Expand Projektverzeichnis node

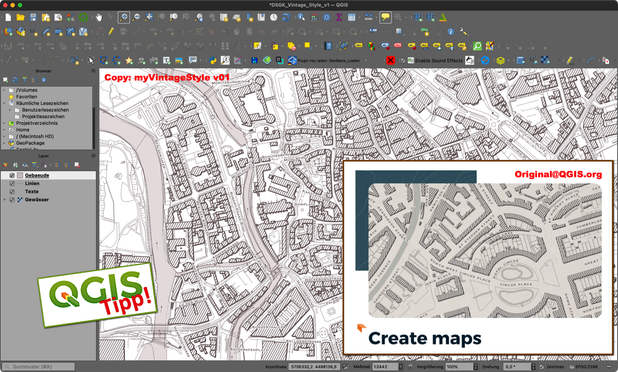point(4,123)
